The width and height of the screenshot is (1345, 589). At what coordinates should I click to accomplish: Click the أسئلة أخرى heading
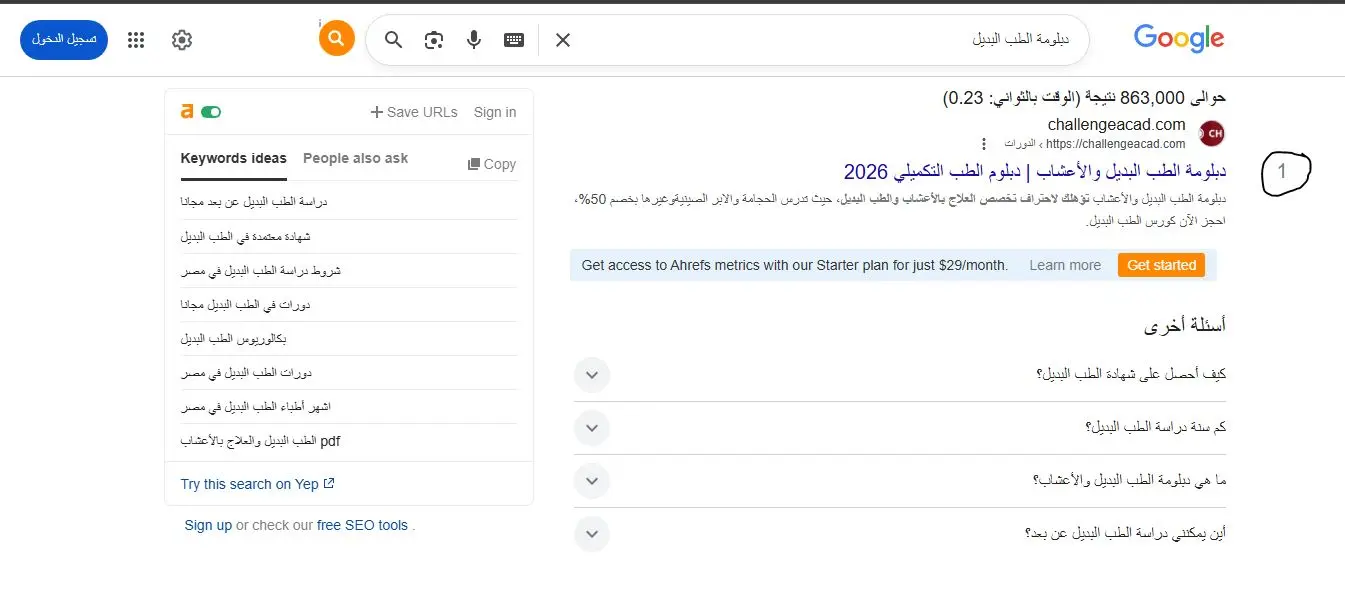[1185, 326]
